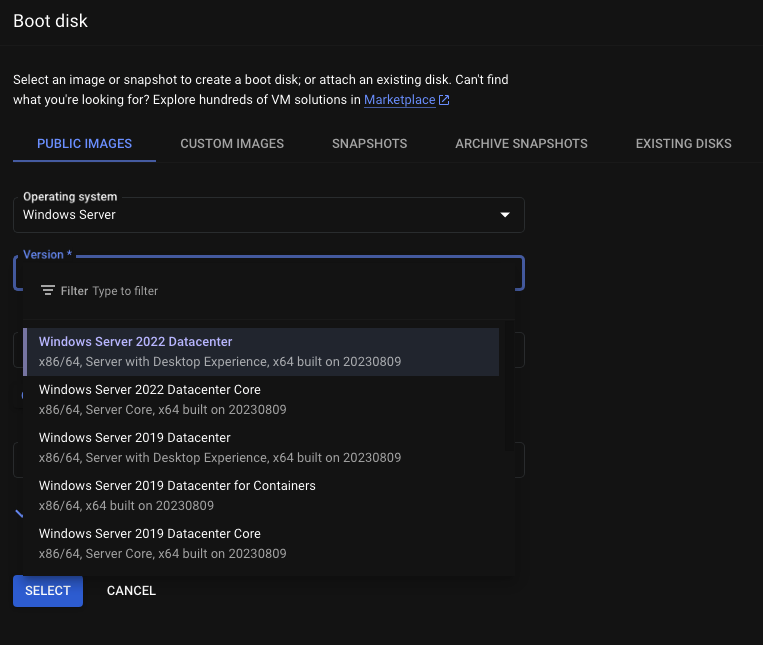Click the Cancel button
Image resolution: width=763 pixels, height=645 pixels.
tap(131, 591)
